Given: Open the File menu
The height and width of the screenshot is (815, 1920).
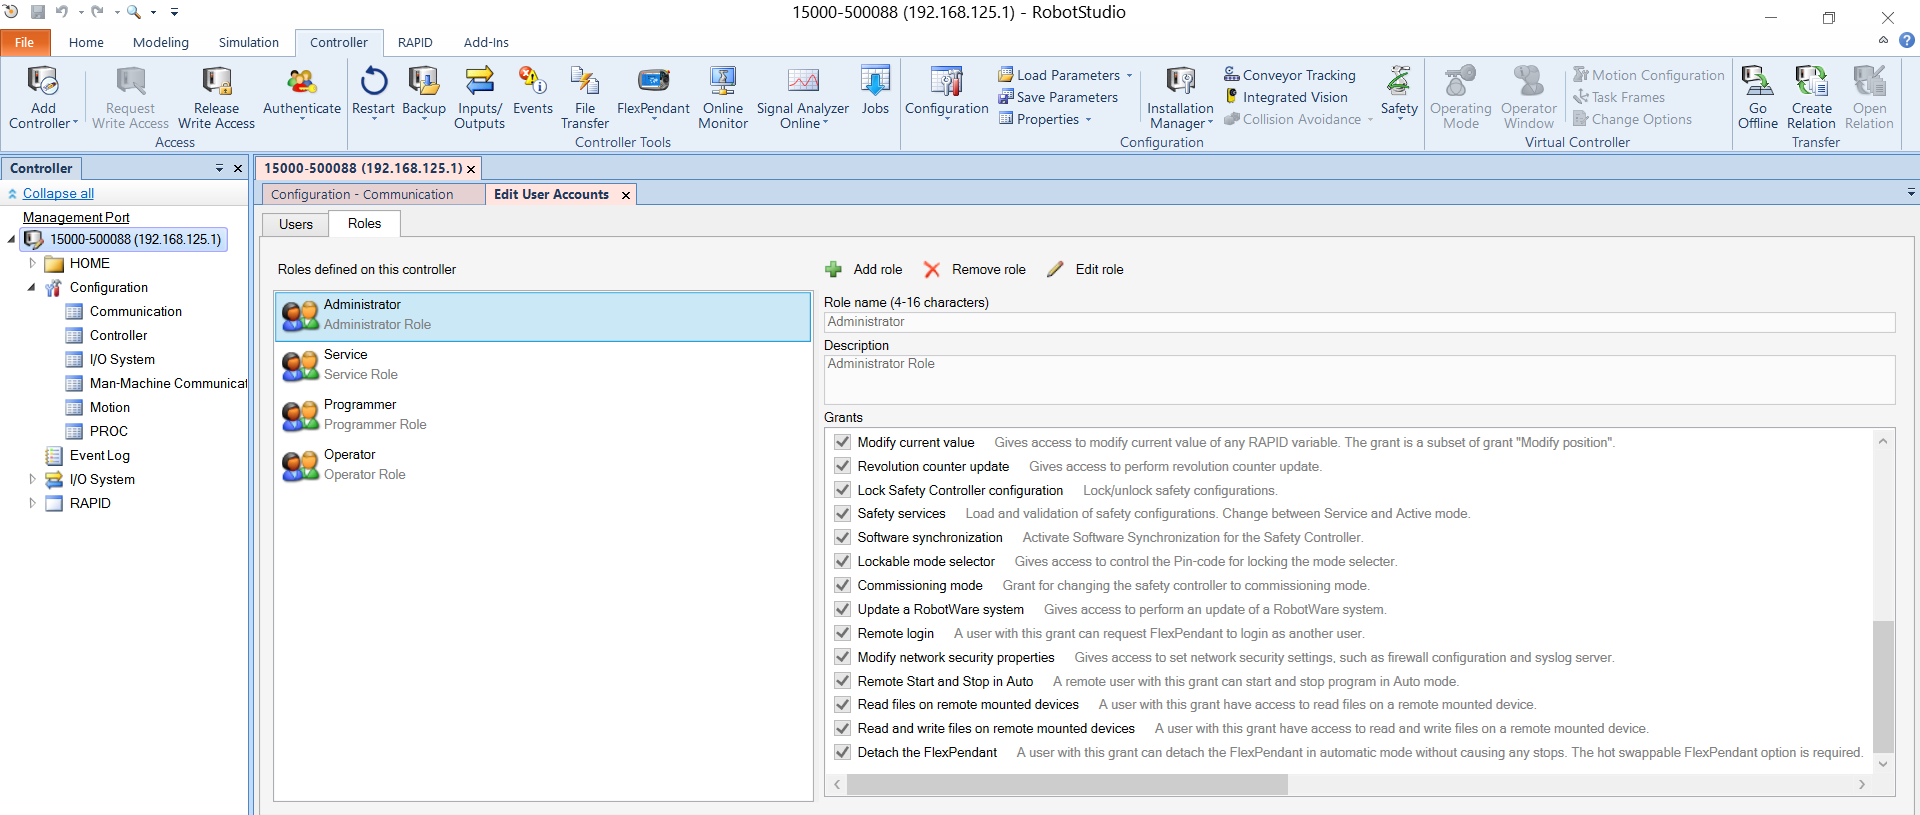Looking at the screenshot, I should coord(24,42).
